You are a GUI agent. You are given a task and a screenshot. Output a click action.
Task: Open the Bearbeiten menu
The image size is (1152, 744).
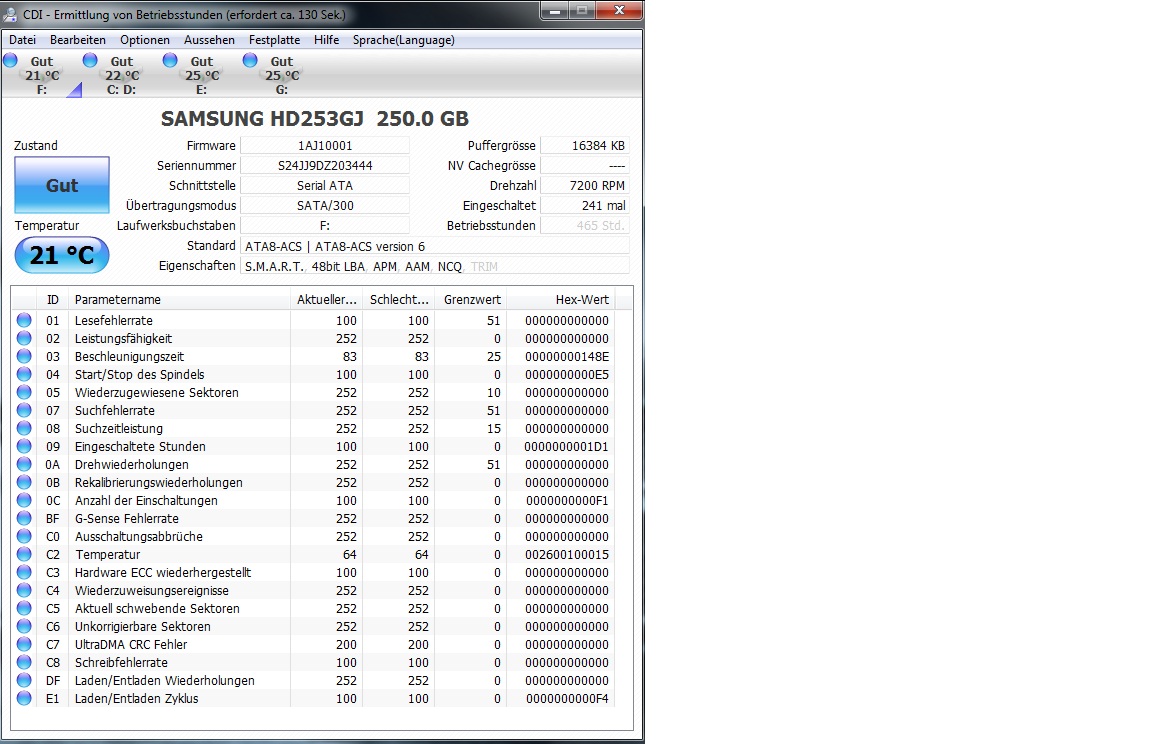tap(78, 40)
